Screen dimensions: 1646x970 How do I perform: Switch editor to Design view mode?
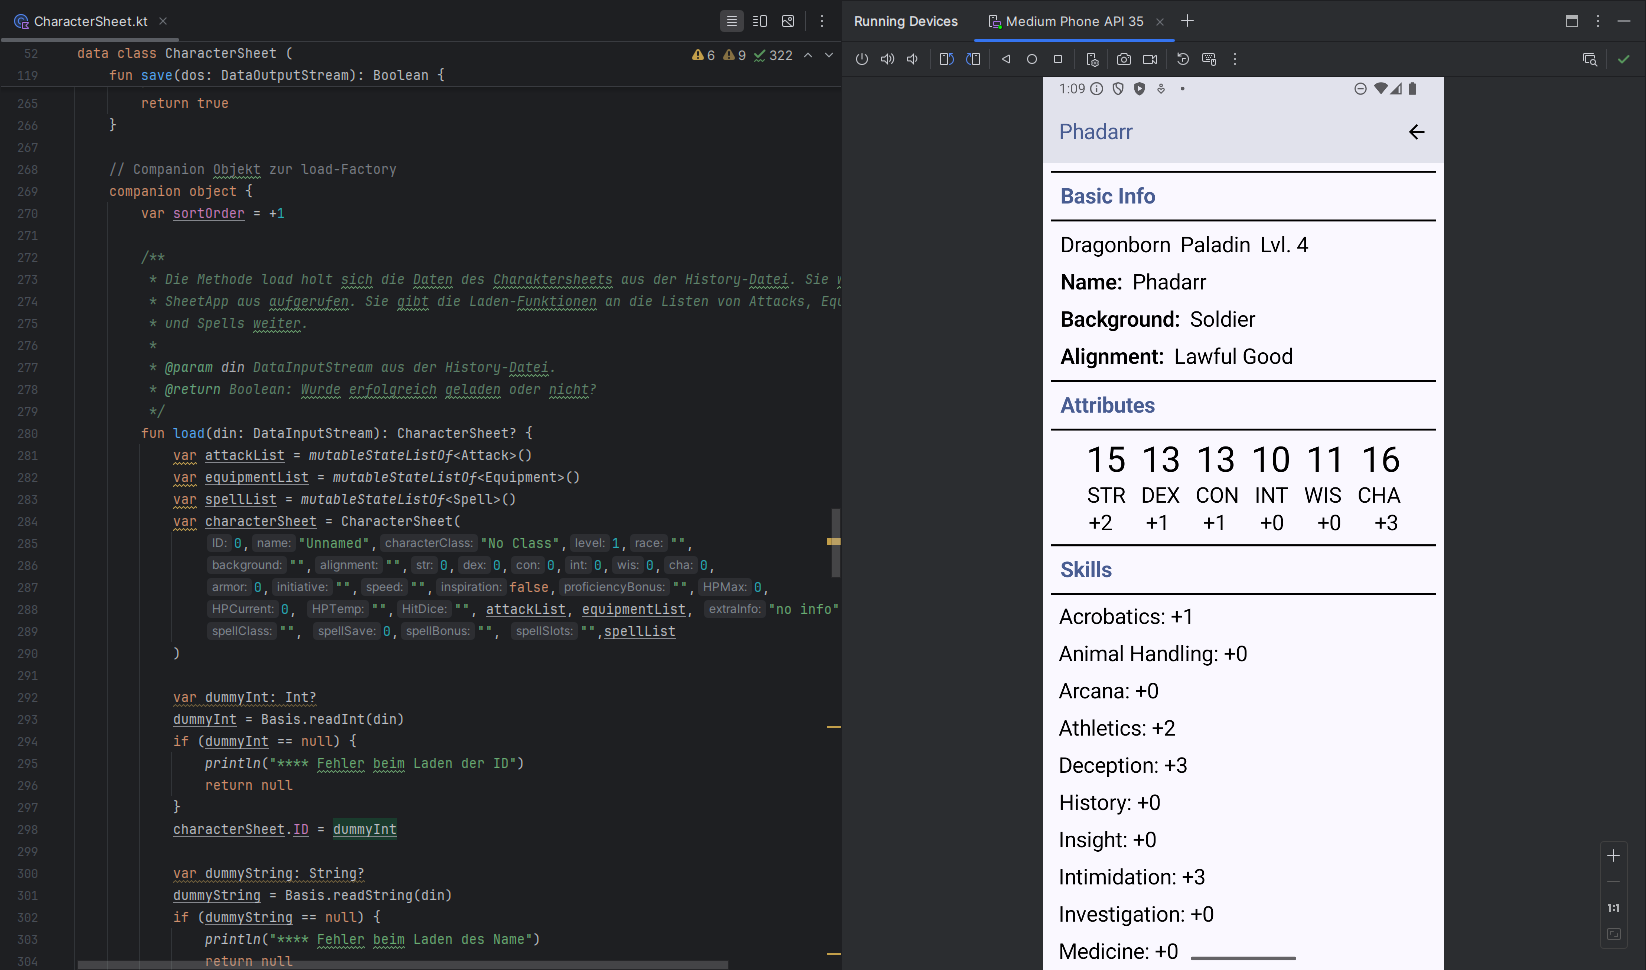[788, 21]
